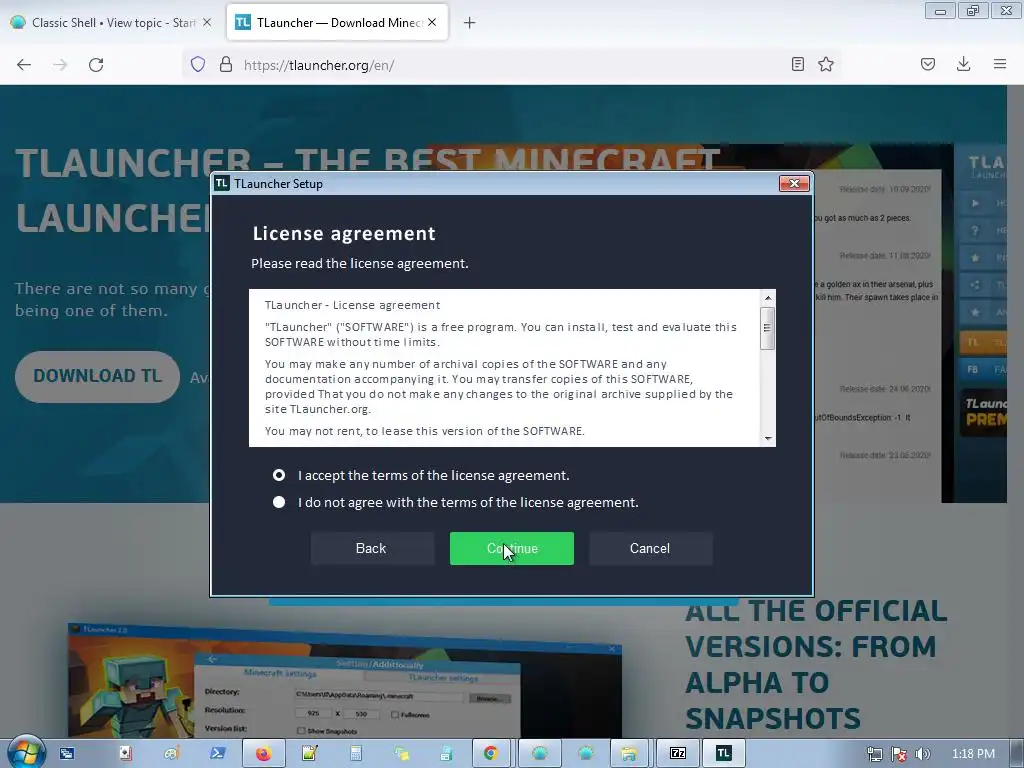Image resolution: width=1024 pixels, height=768 pixels.
Task: Open Notepad++ icon in taskbar
Action: 310,754
